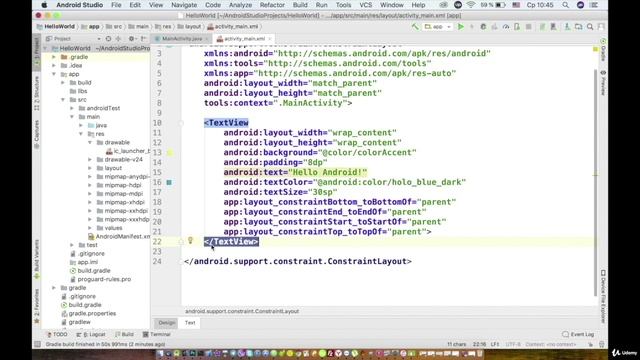Click the AVD Manager icon
This screenshot has height=360, width=640.
[553, 27]
